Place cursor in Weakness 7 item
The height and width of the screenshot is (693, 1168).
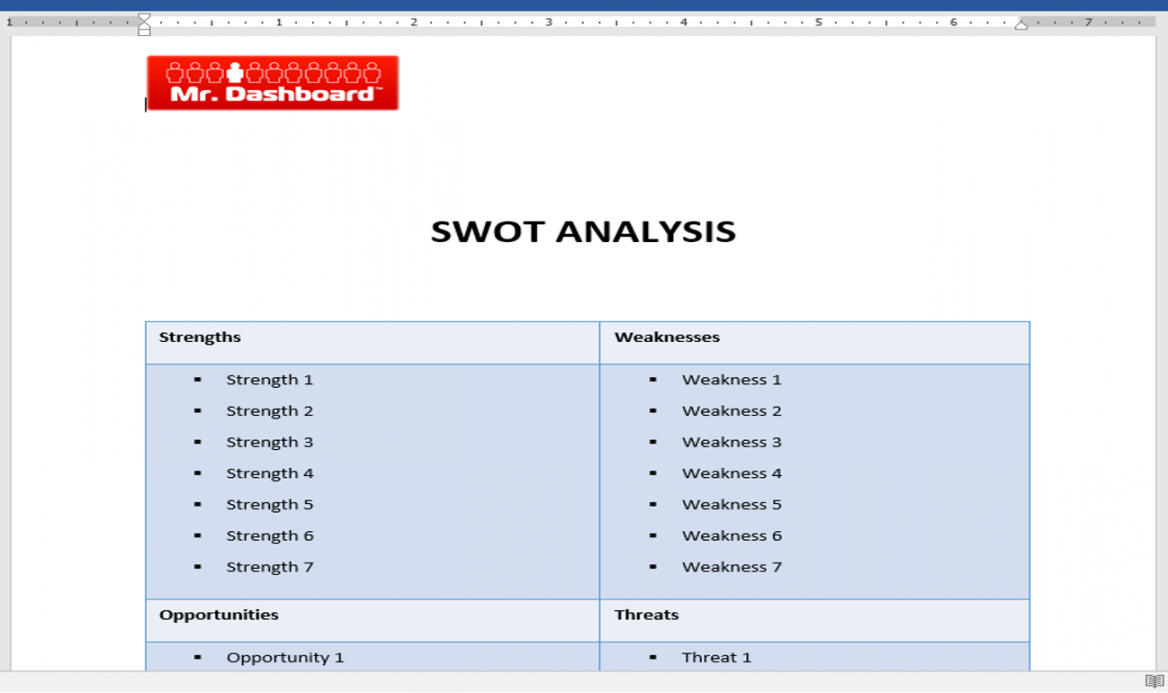[x=731, y=567]
